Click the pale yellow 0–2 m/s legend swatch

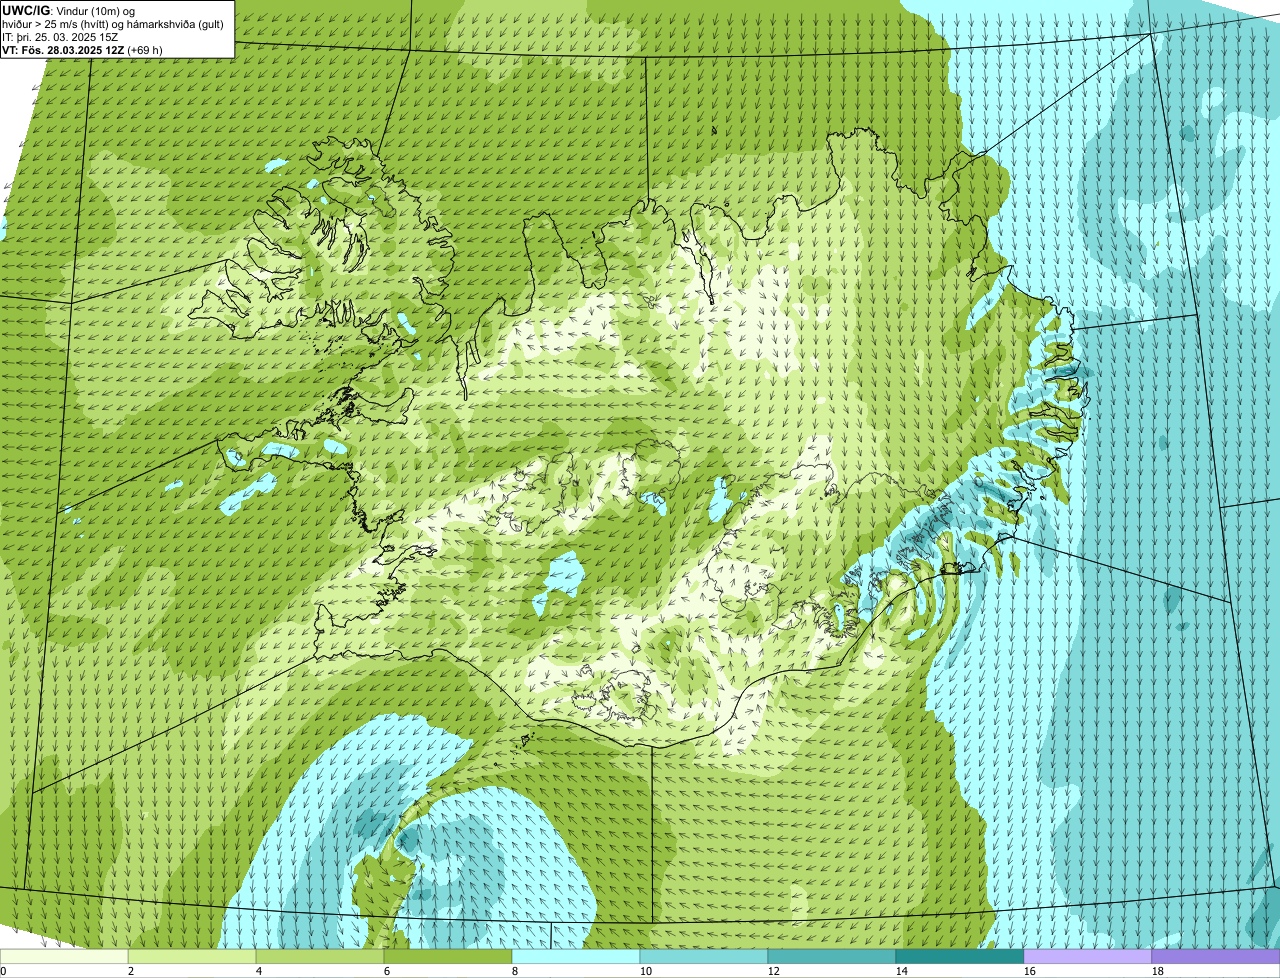coord(64,957)
